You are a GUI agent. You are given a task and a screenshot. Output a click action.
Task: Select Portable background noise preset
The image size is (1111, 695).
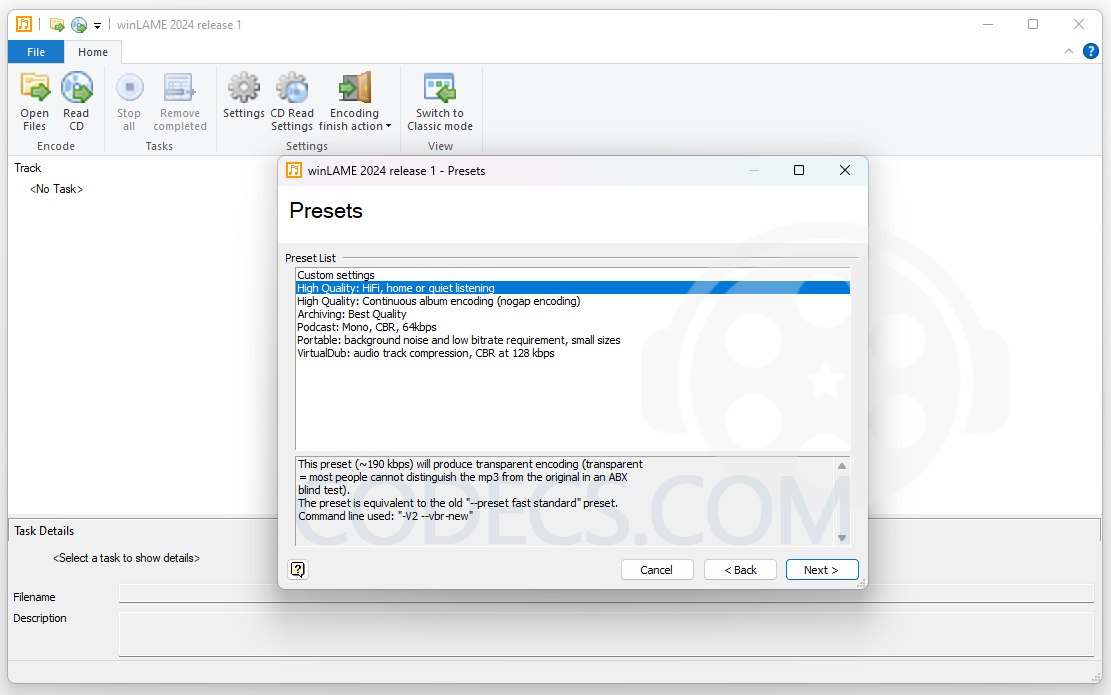coord(573,340)
